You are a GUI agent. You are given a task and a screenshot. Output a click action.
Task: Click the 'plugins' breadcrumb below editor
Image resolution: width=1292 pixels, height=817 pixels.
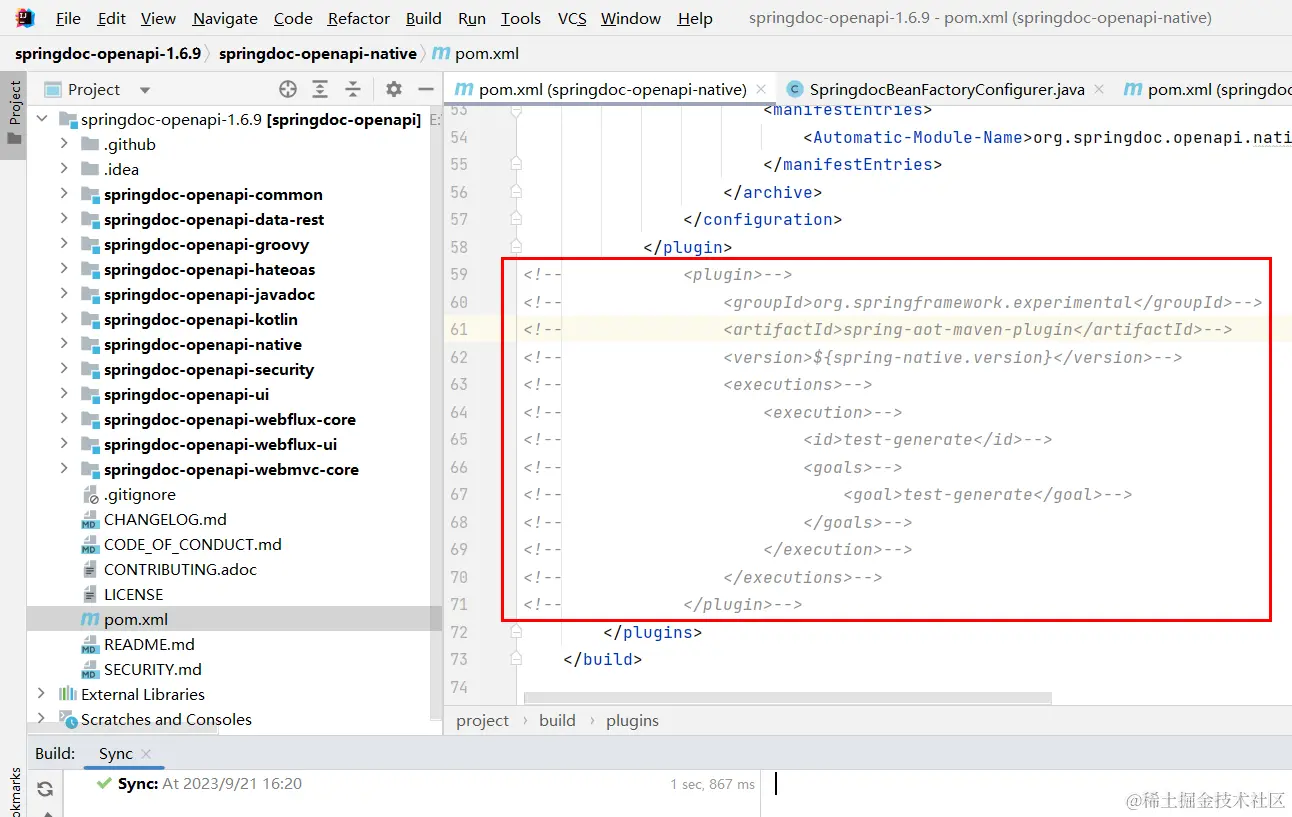click(x=632, y=720)
